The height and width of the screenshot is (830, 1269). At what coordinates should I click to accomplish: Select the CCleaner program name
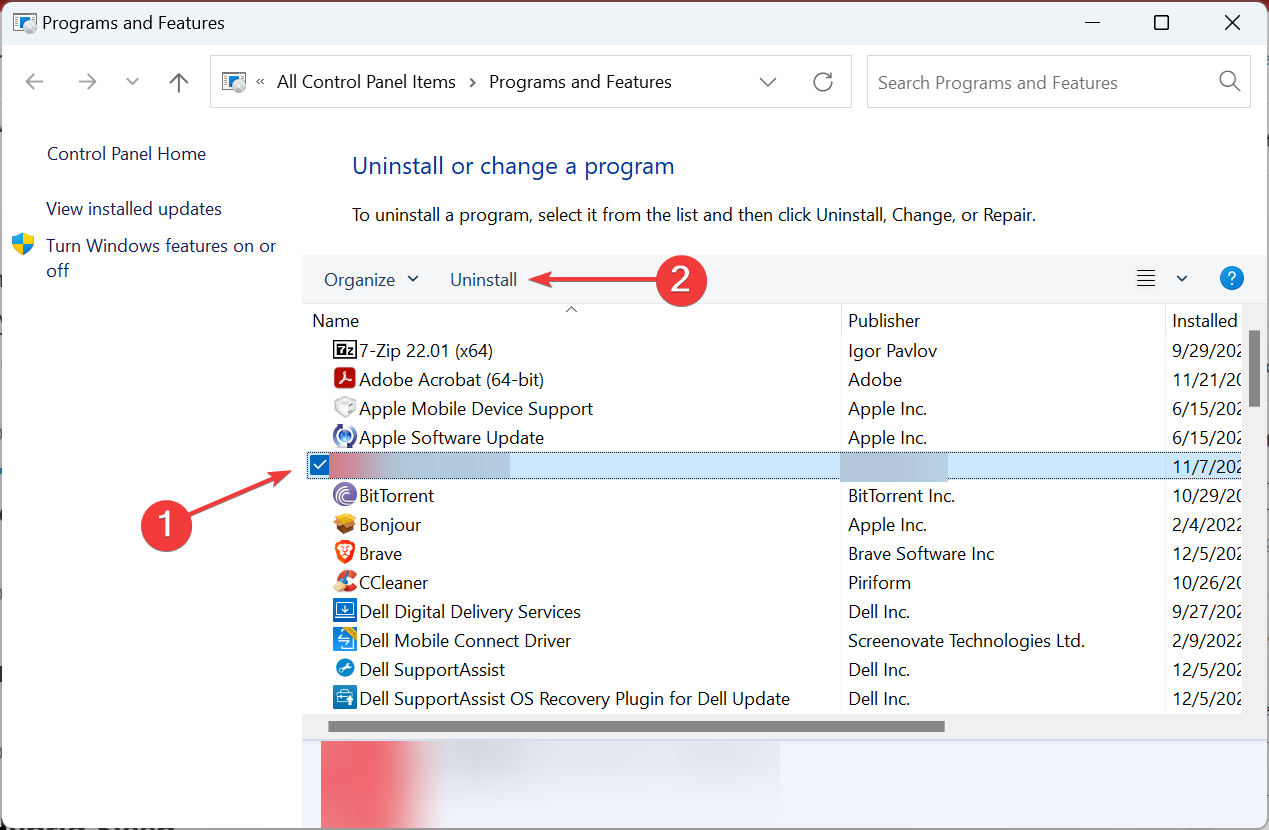tap(393, 582)
